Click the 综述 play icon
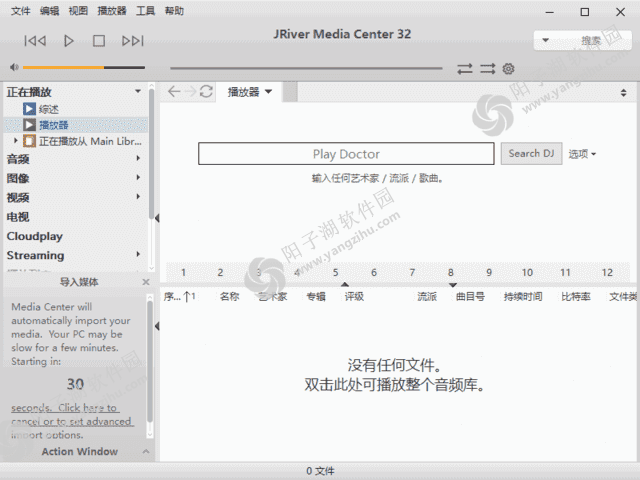This screenshot has width=640, height=480. tap(29, 109)
